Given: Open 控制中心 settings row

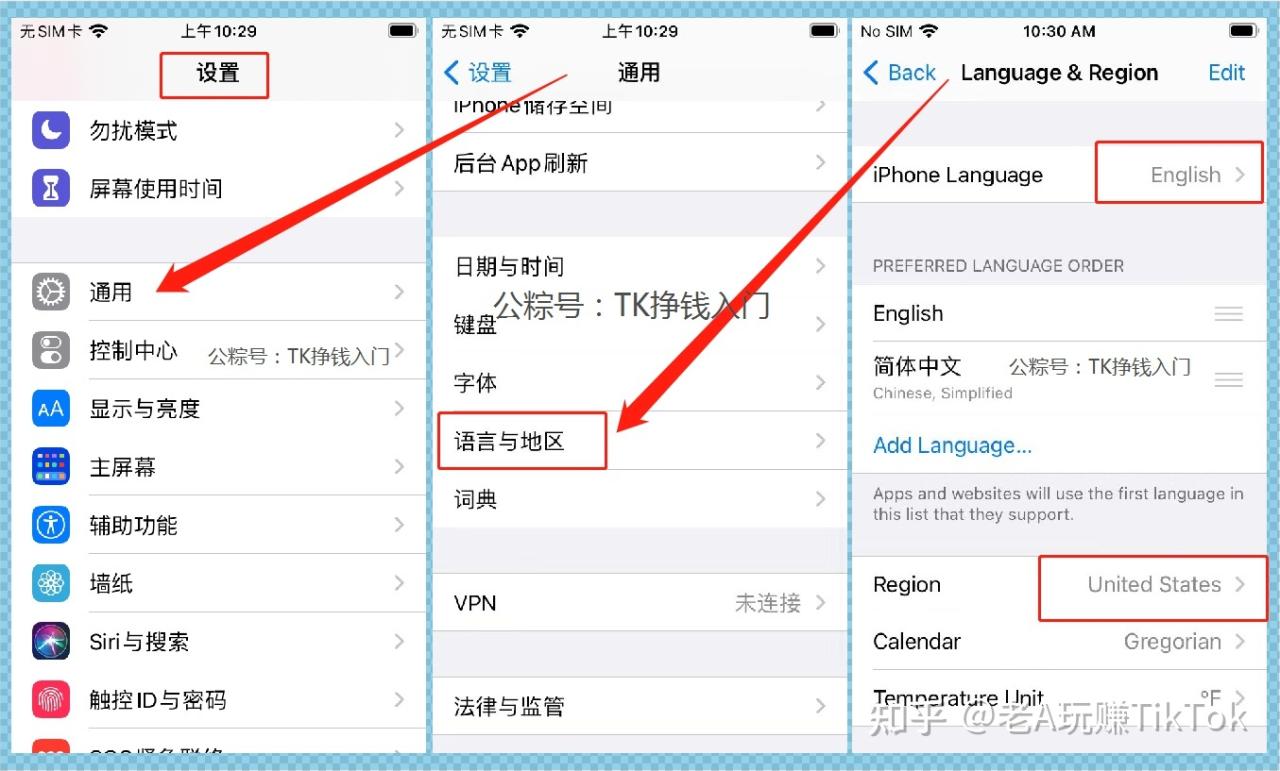Looking at the screenshot, I should coord(219,350).
